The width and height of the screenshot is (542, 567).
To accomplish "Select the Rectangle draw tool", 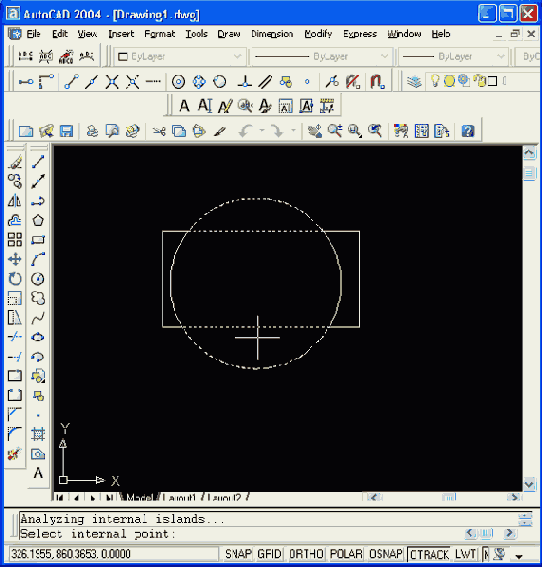I will [38, 239].
